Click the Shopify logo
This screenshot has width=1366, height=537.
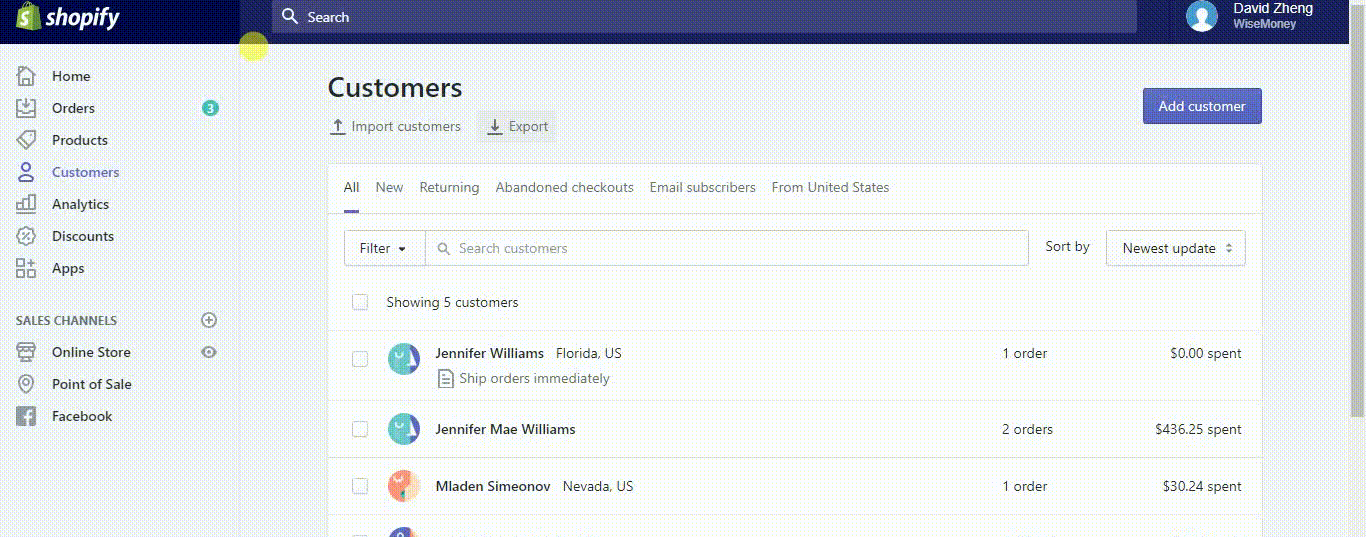67,17
